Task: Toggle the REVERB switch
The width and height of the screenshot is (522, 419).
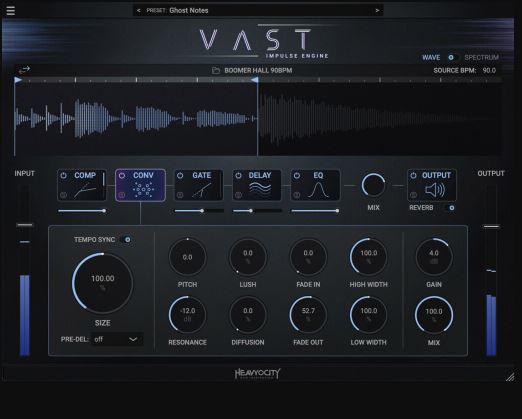Action: coord(451,208)
